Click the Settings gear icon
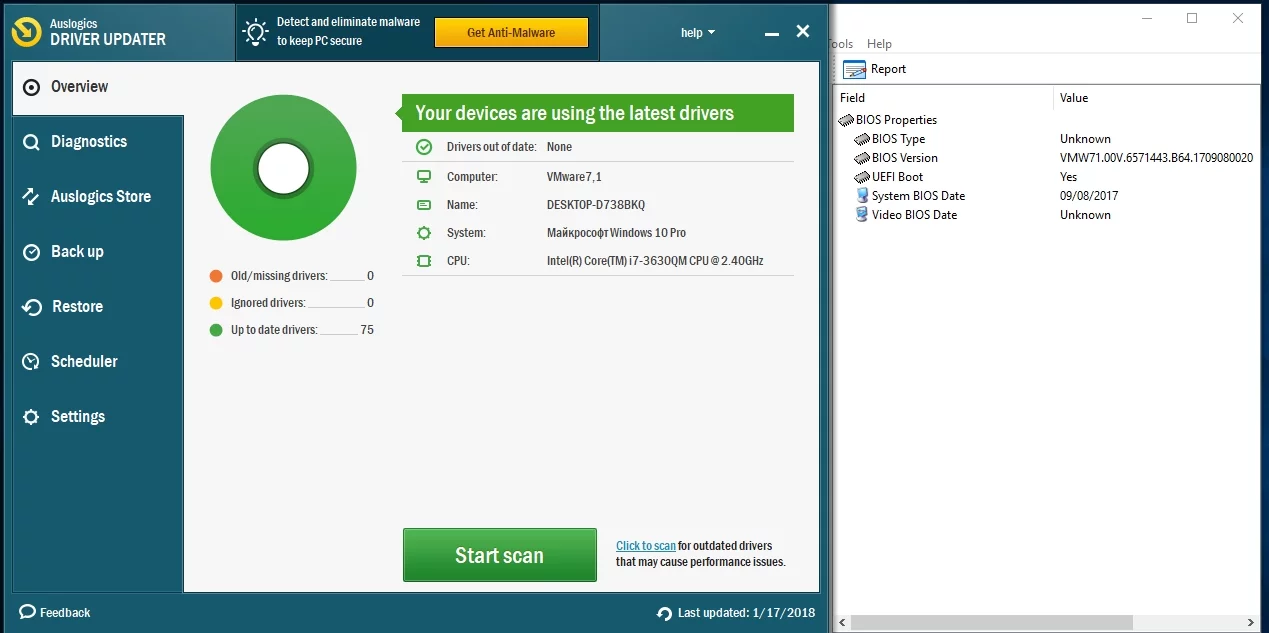This screenshot has width=1269, height=633. pyautogui.click(x=31, y=417)
